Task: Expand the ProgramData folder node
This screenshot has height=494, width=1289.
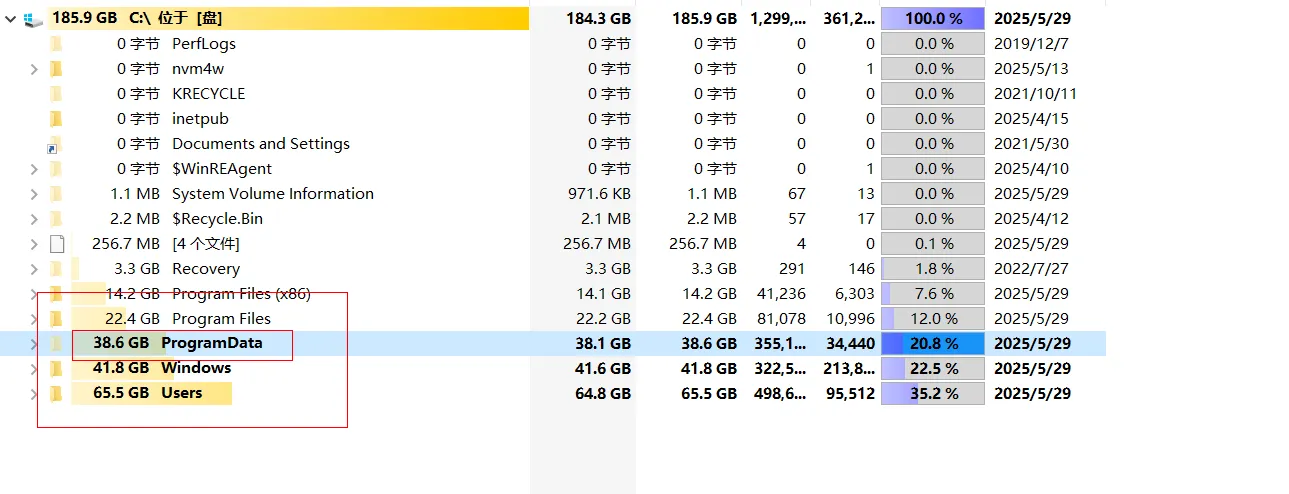Action: pyautogui.click(x=34, y=343)
